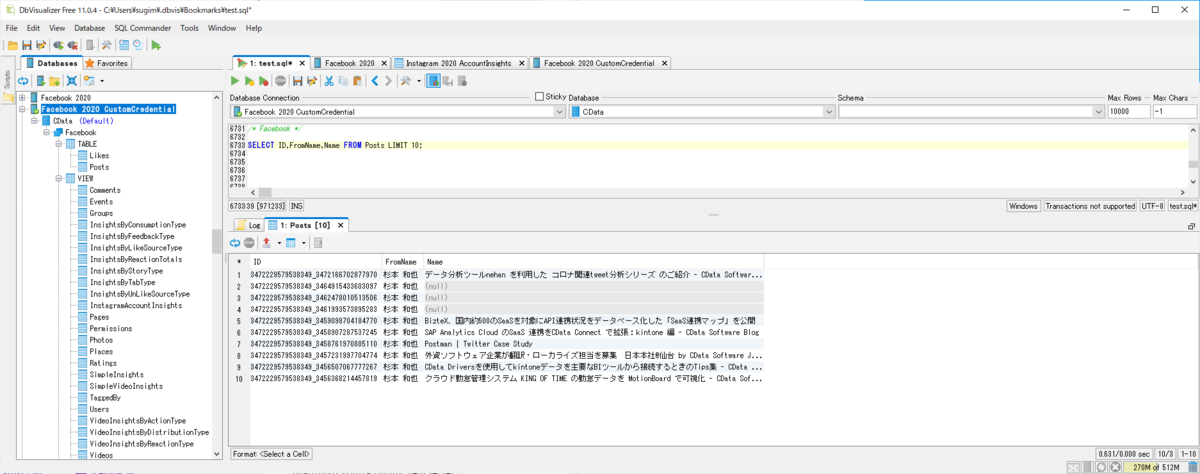This screenshot has height=474, width=1200.
Task: Collapse the Facebook 2020 CustomCredential node
Action: 21,109
